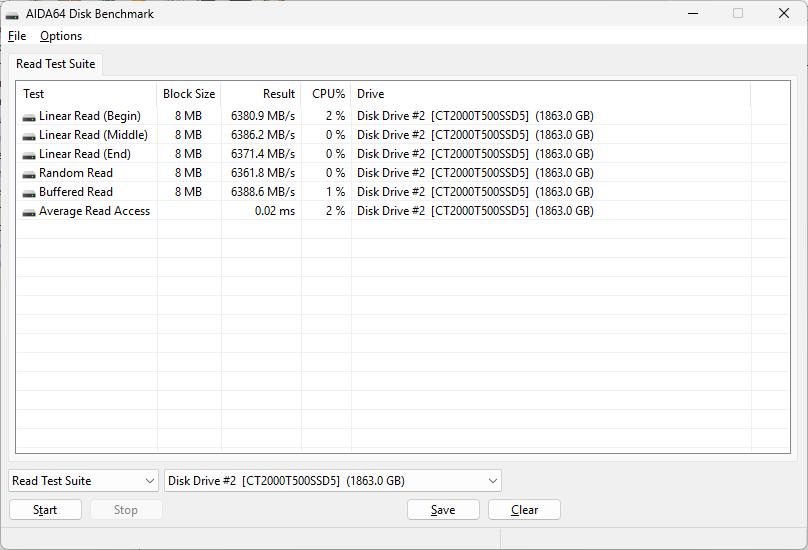Open the File menu

pyautogui.click(x=17, y=36)
